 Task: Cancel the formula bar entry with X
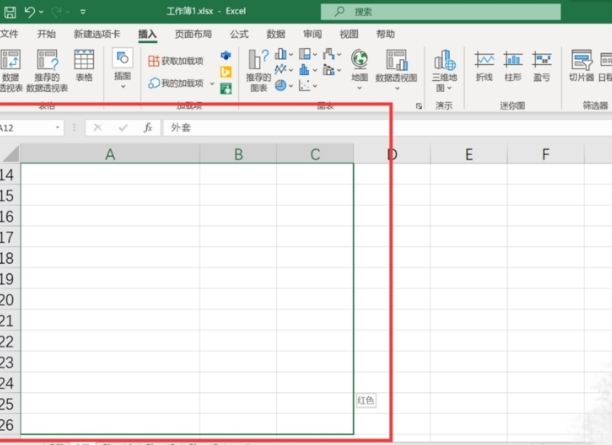click(98, 128)
